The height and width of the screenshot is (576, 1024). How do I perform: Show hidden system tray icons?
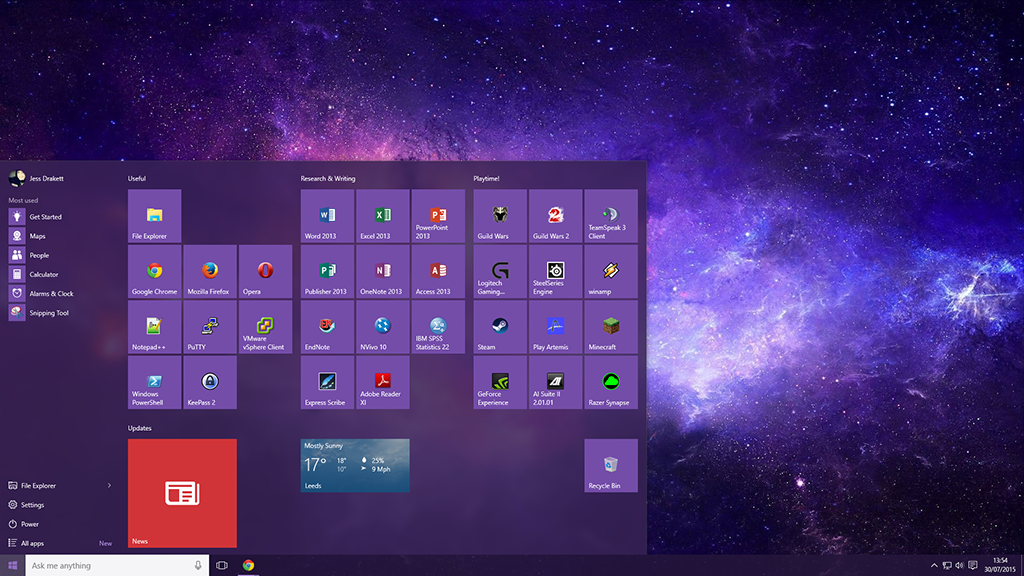934,566
